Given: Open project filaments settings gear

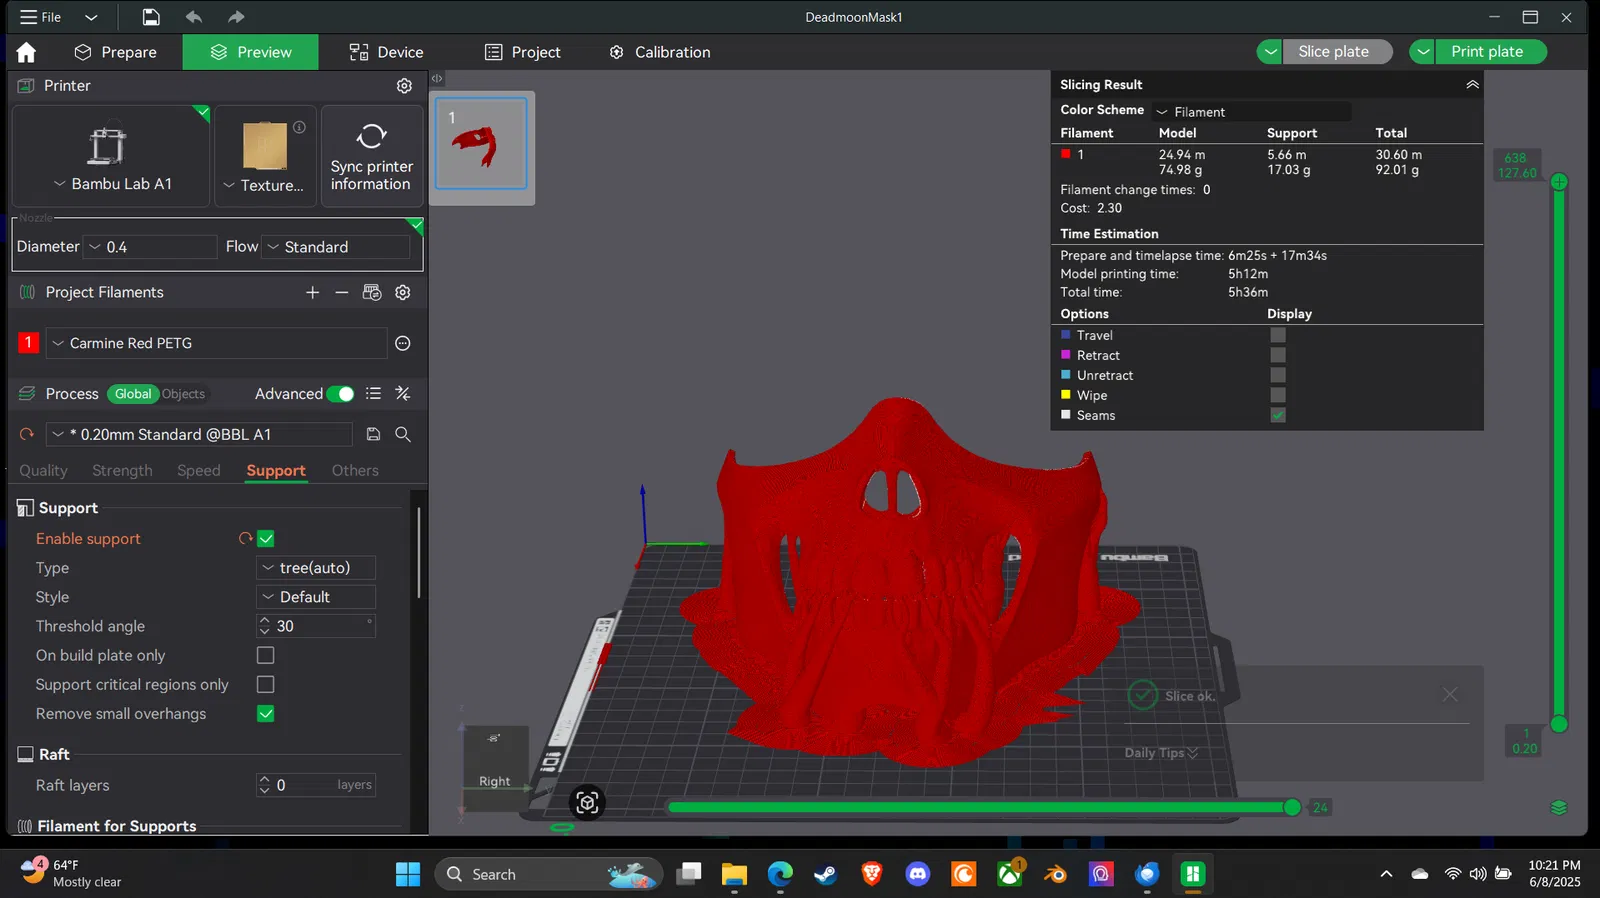Looking at the screenshot, I should coord(403,292).
